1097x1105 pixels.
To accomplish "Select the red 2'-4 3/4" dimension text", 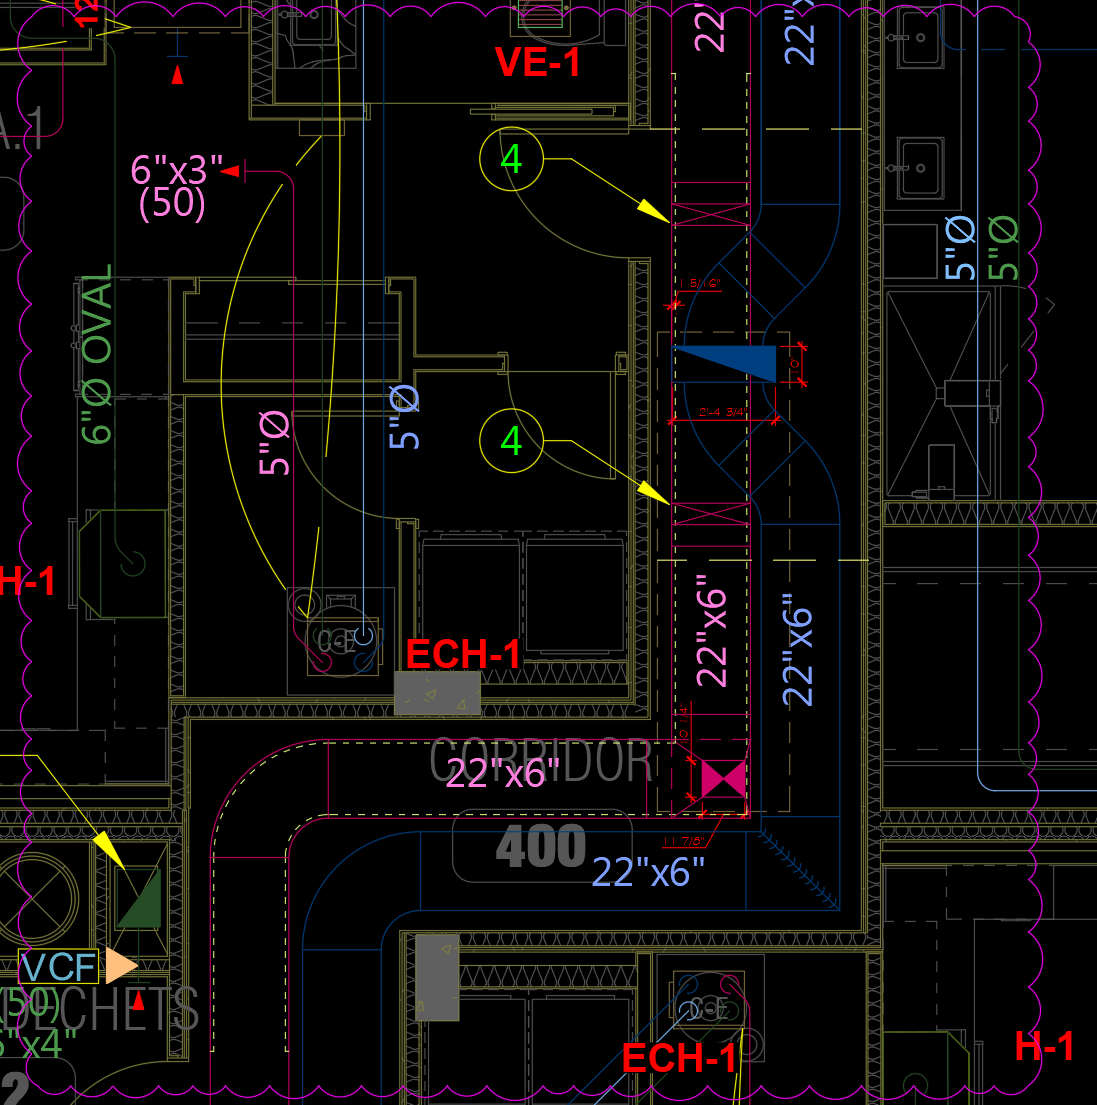I will (x=723, y=412).
